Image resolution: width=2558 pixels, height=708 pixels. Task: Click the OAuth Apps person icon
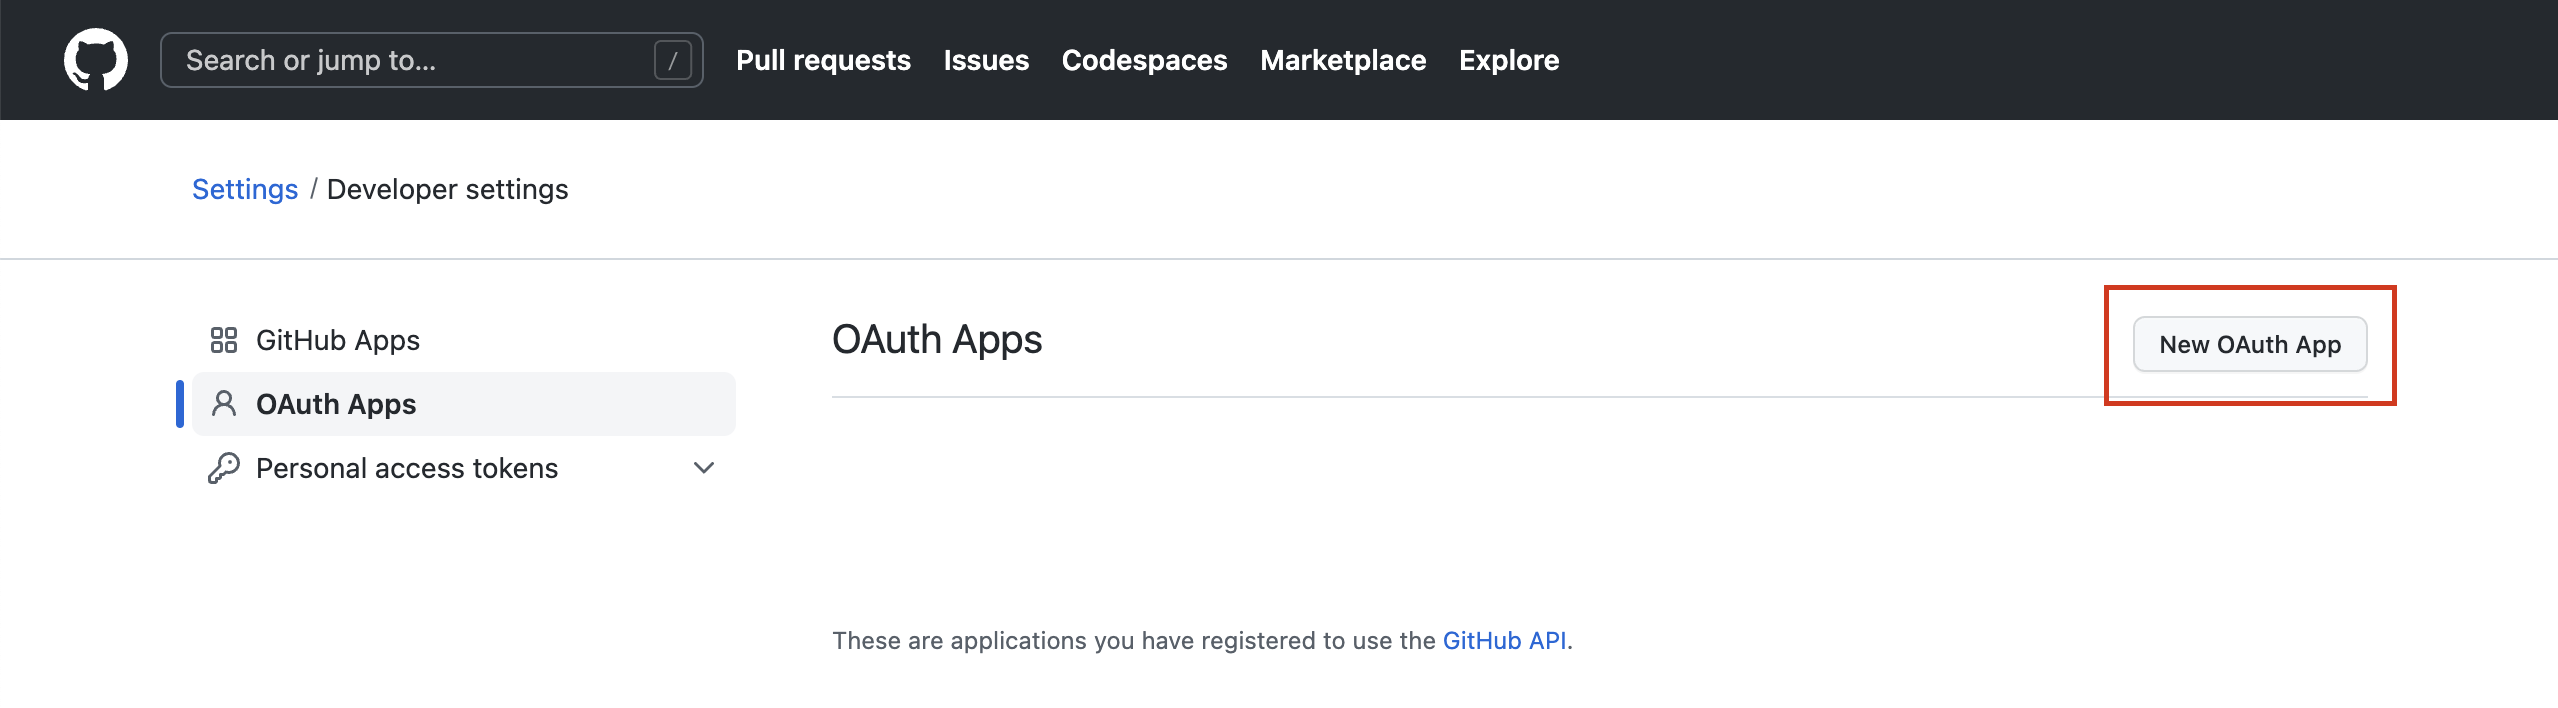[x=224, y=404]
